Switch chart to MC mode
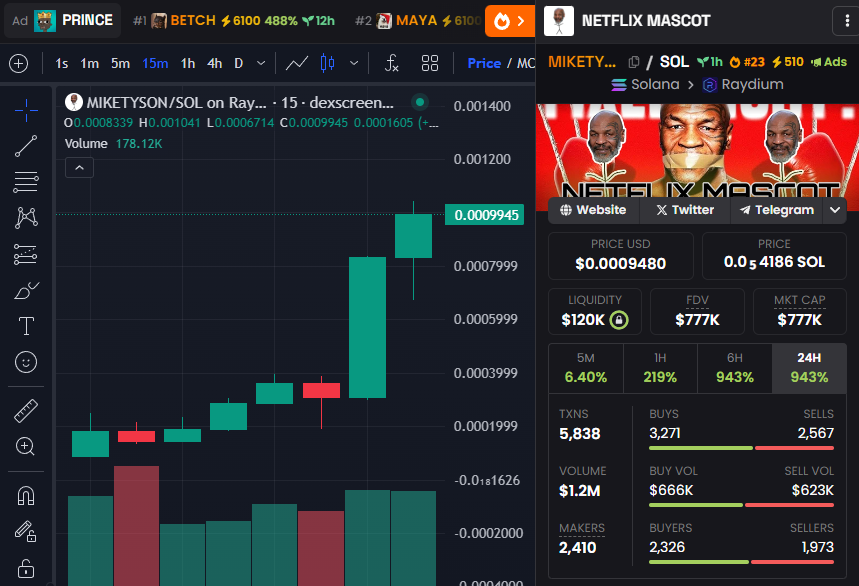The height and width of the screenshot is (586, 859). point(526,64)
